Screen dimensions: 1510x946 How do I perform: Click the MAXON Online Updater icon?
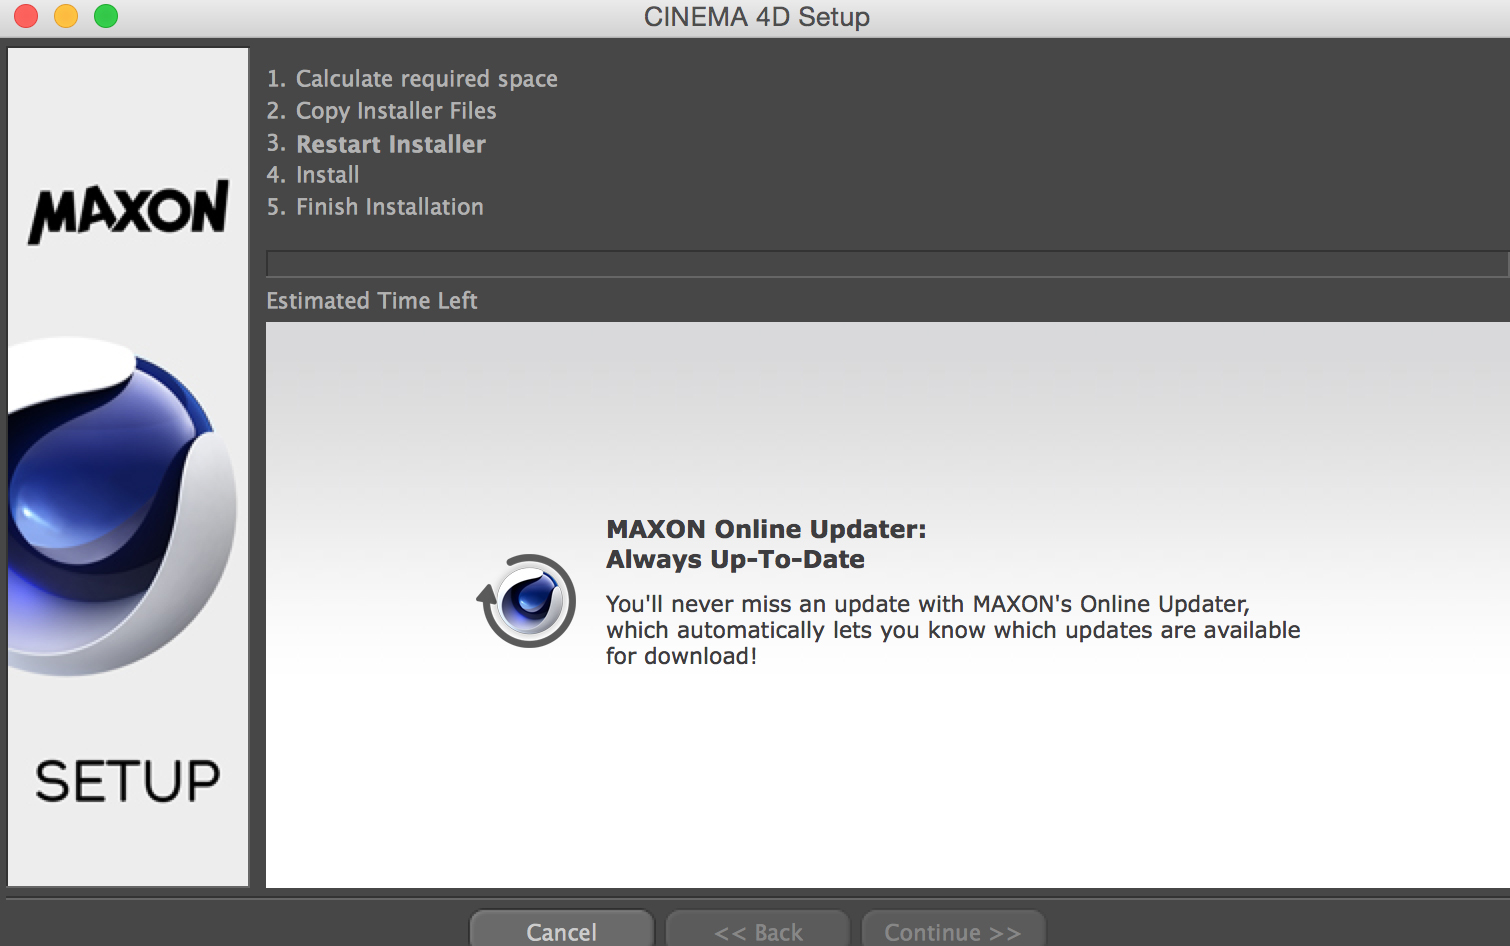coord(526,601)
